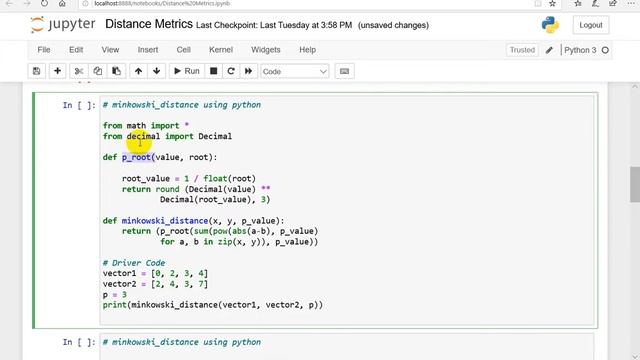
Task: Open the Kernel menu
Action: (x=221, y=50)
